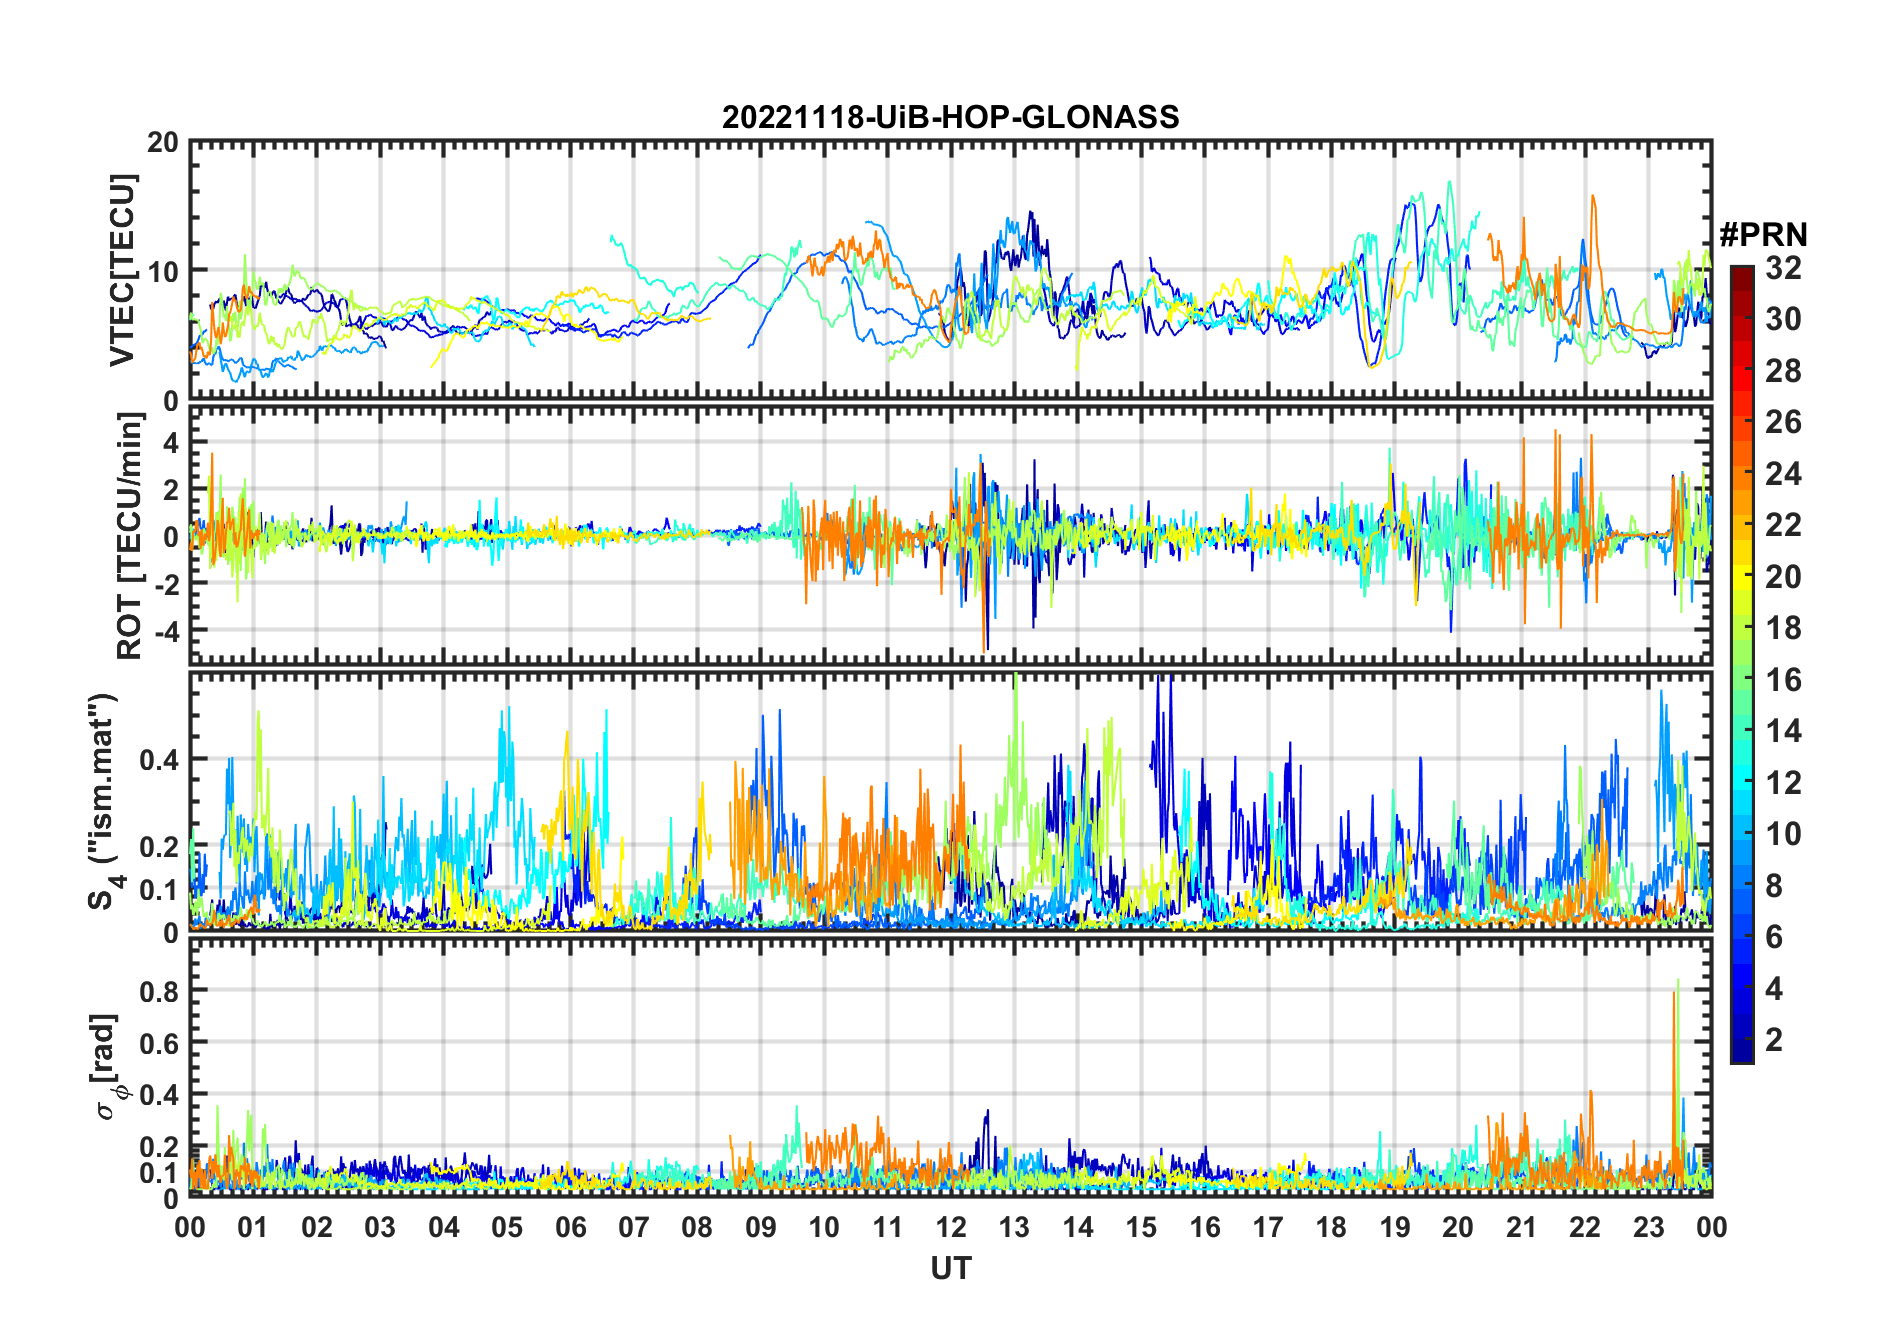
Task: Click the colorbar tick label 32
Action: point(1783,268)
